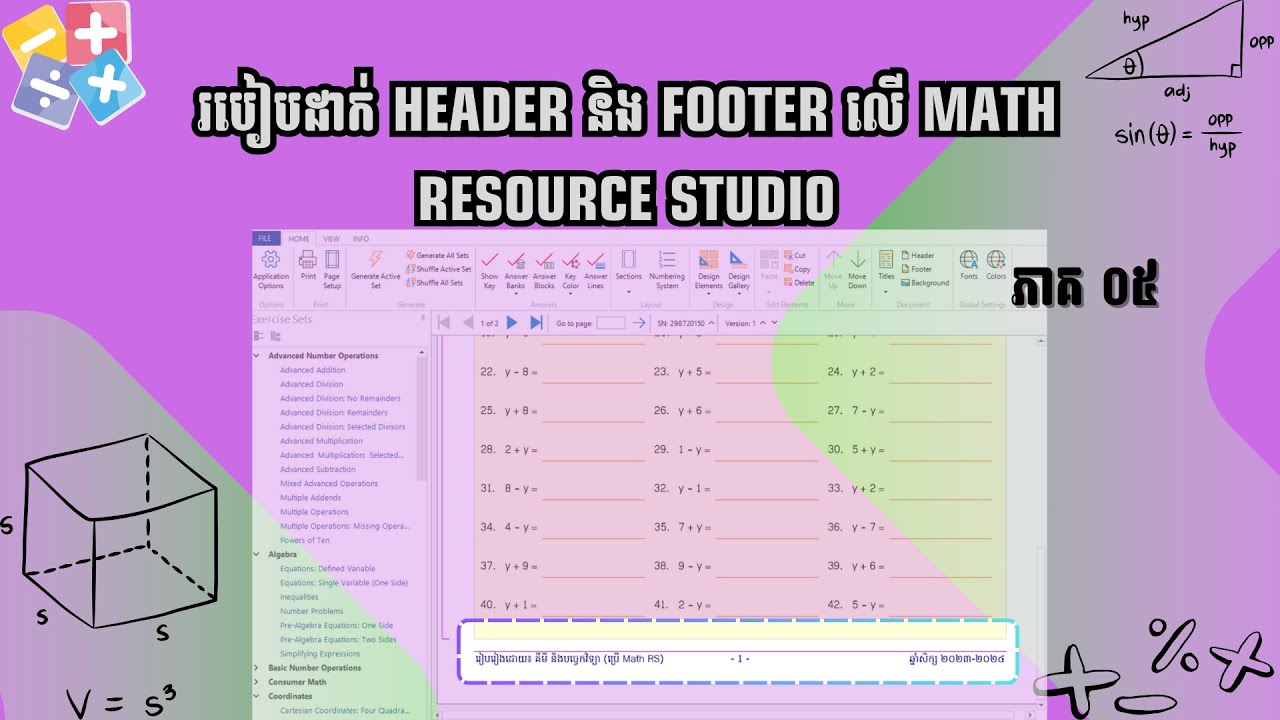The width and height of the screenshot is (1280, 720).
Task: Select Number Problems exercise
Action: point(312,611)
